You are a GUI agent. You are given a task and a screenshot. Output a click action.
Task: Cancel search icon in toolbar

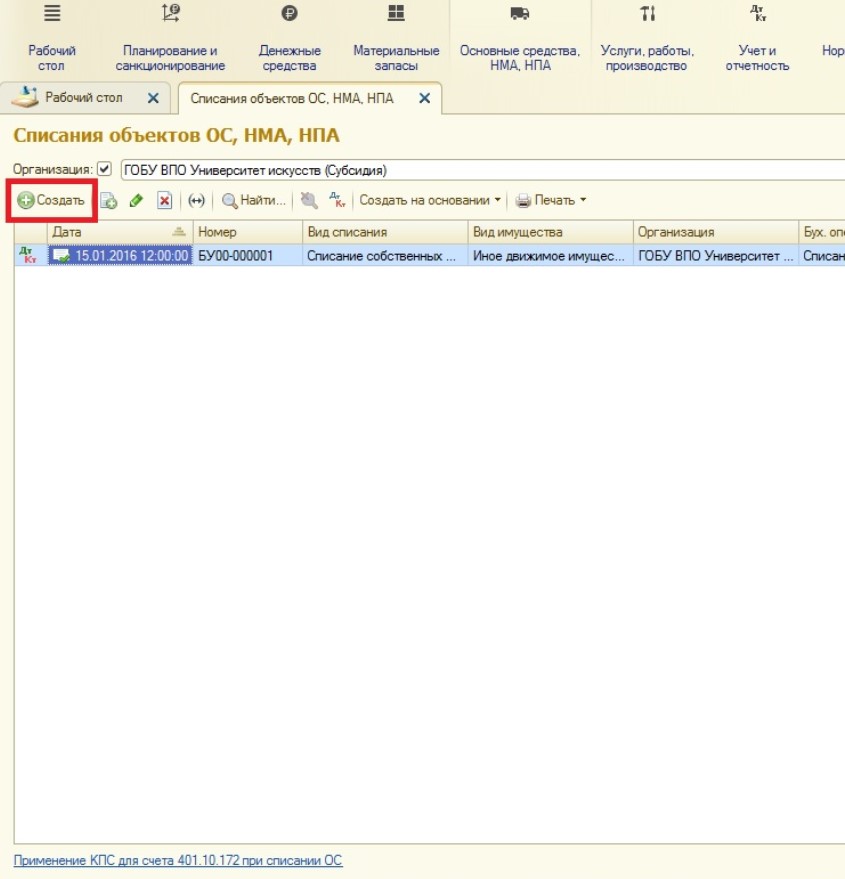(x=309, y=200)
